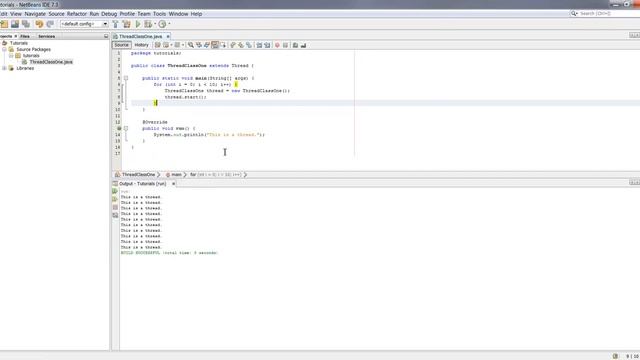Open the Refactor menu
The width and height of the screenshot is (640, 360).
pos(77,14)
